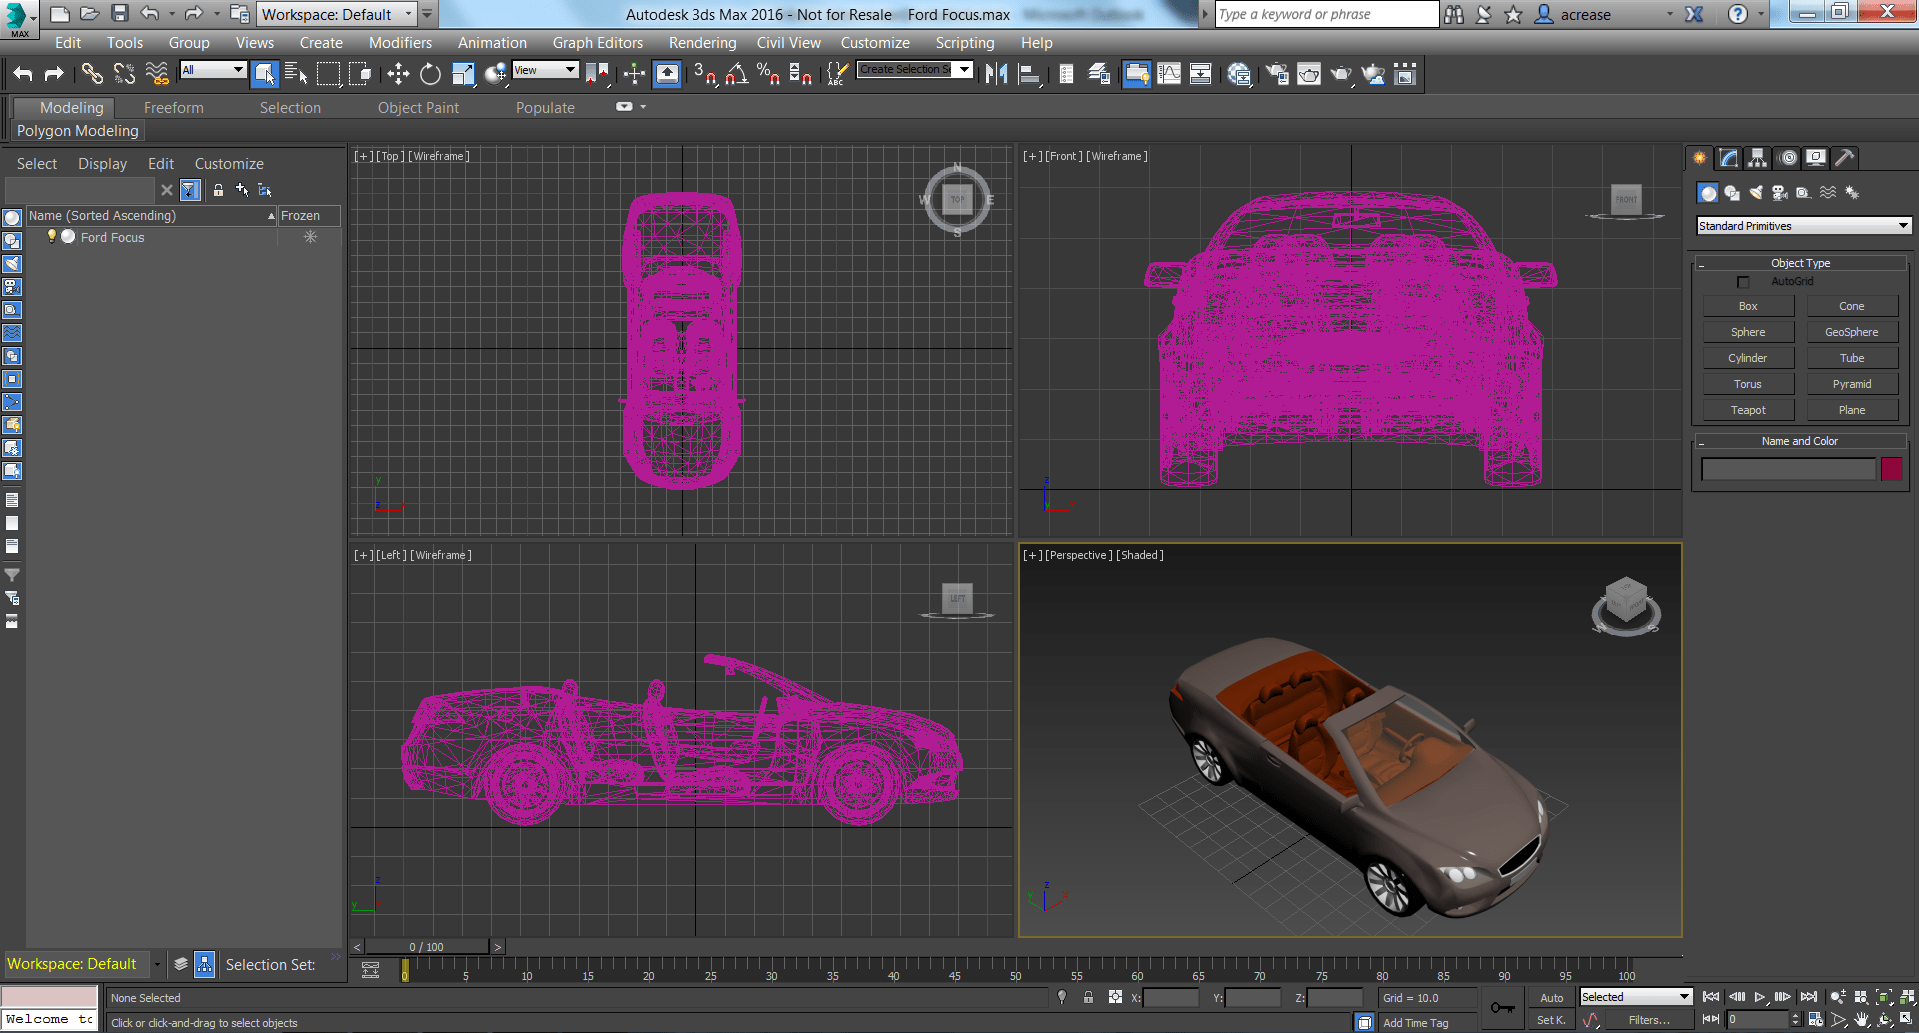
Task: Select the Modify panel tab icon
Action: click(x=1728, y=157)
